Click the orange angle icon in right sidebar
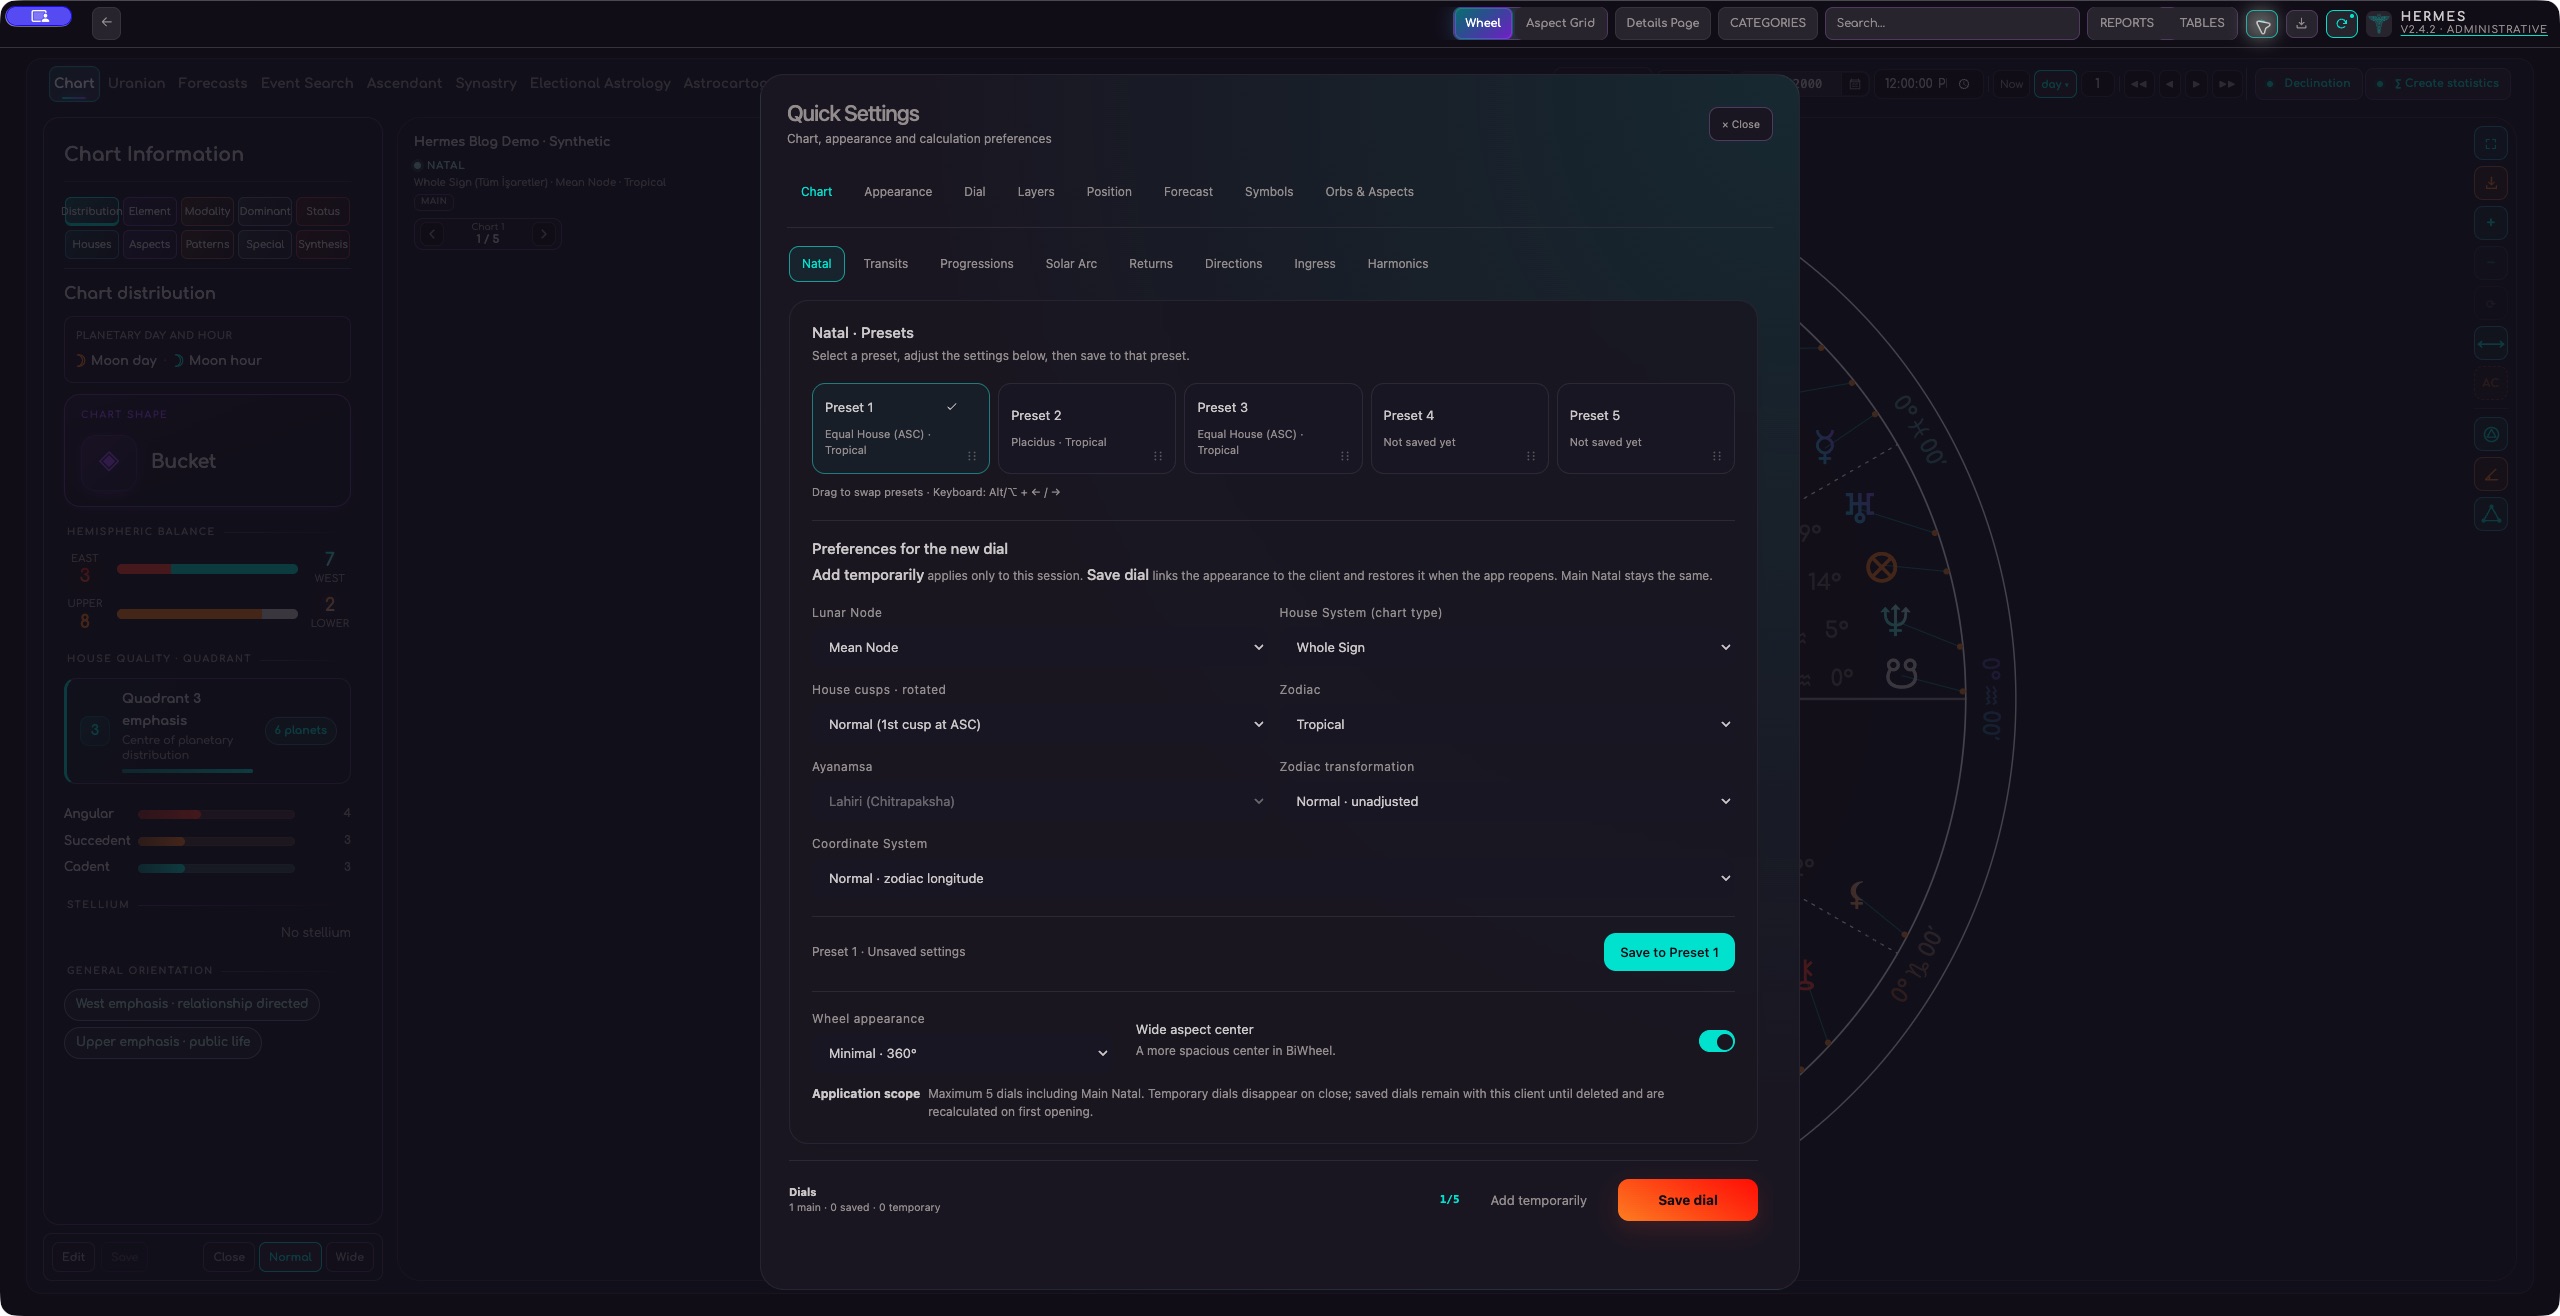Viewport: 2560px width, 1316px height. coord(2490,475)
